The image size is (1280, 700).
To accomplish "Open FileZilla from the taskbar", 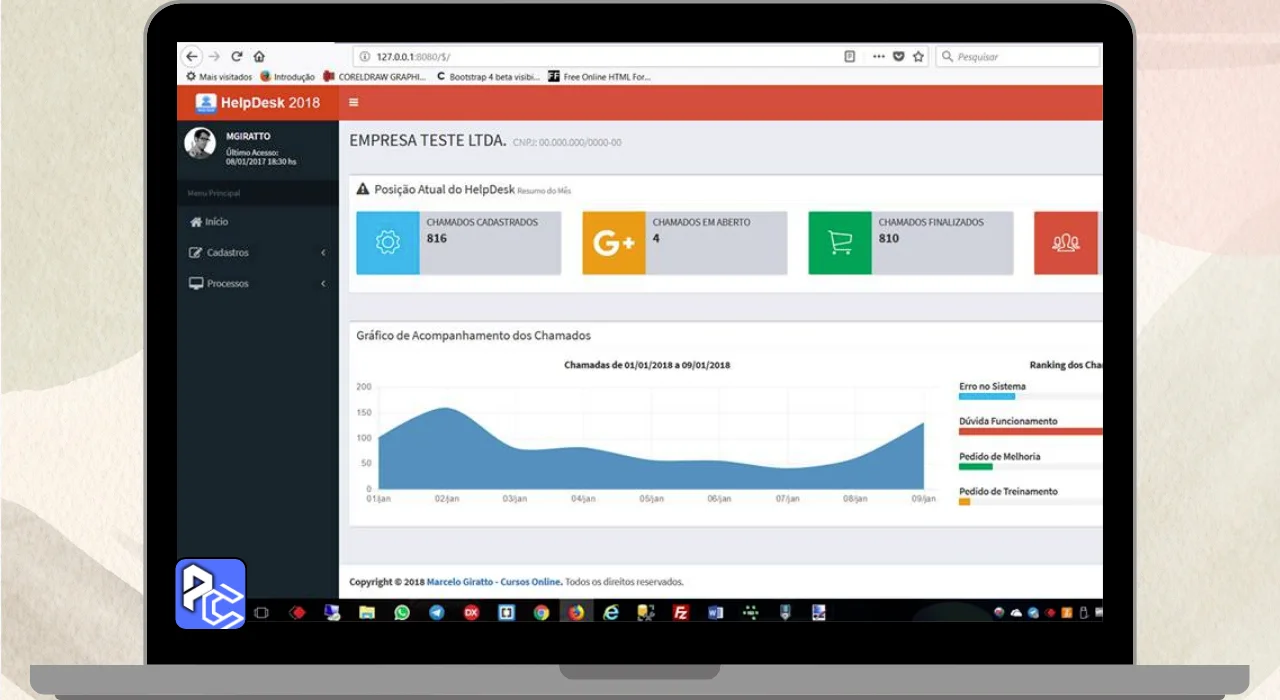I will 681,613.
